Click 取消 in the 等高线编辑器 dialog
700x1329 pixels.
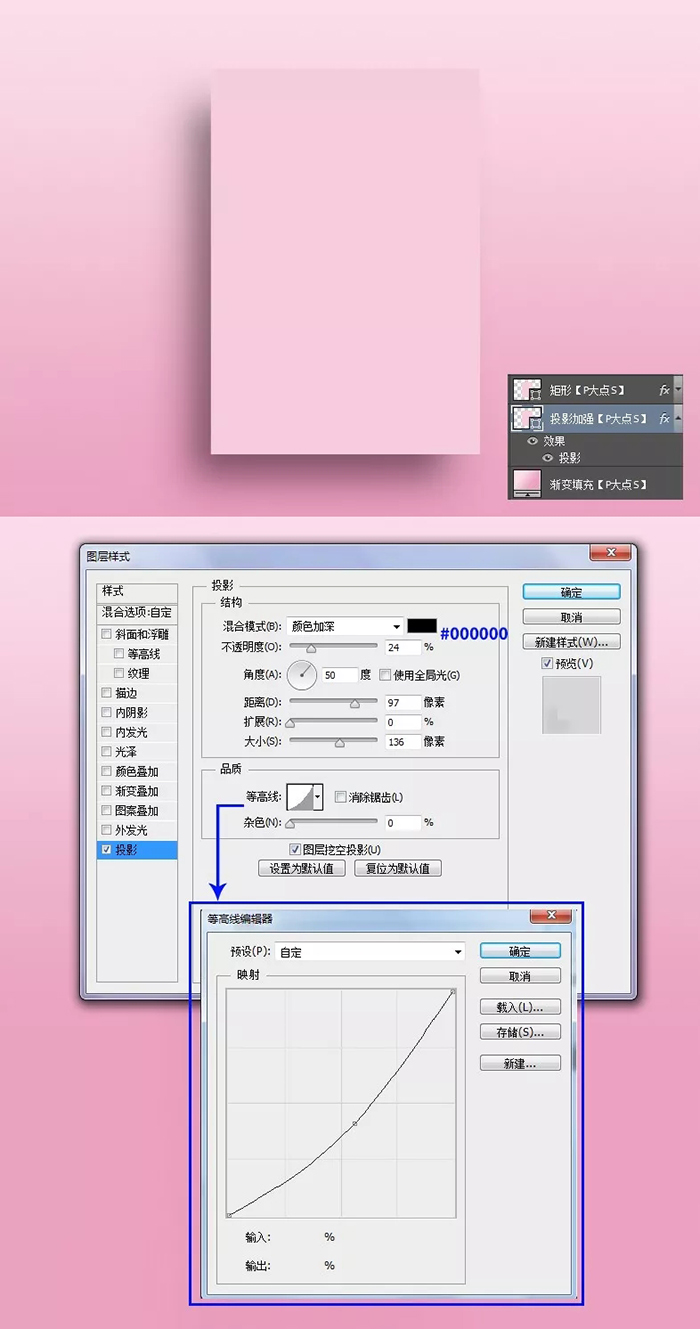(x=520, y=975)
